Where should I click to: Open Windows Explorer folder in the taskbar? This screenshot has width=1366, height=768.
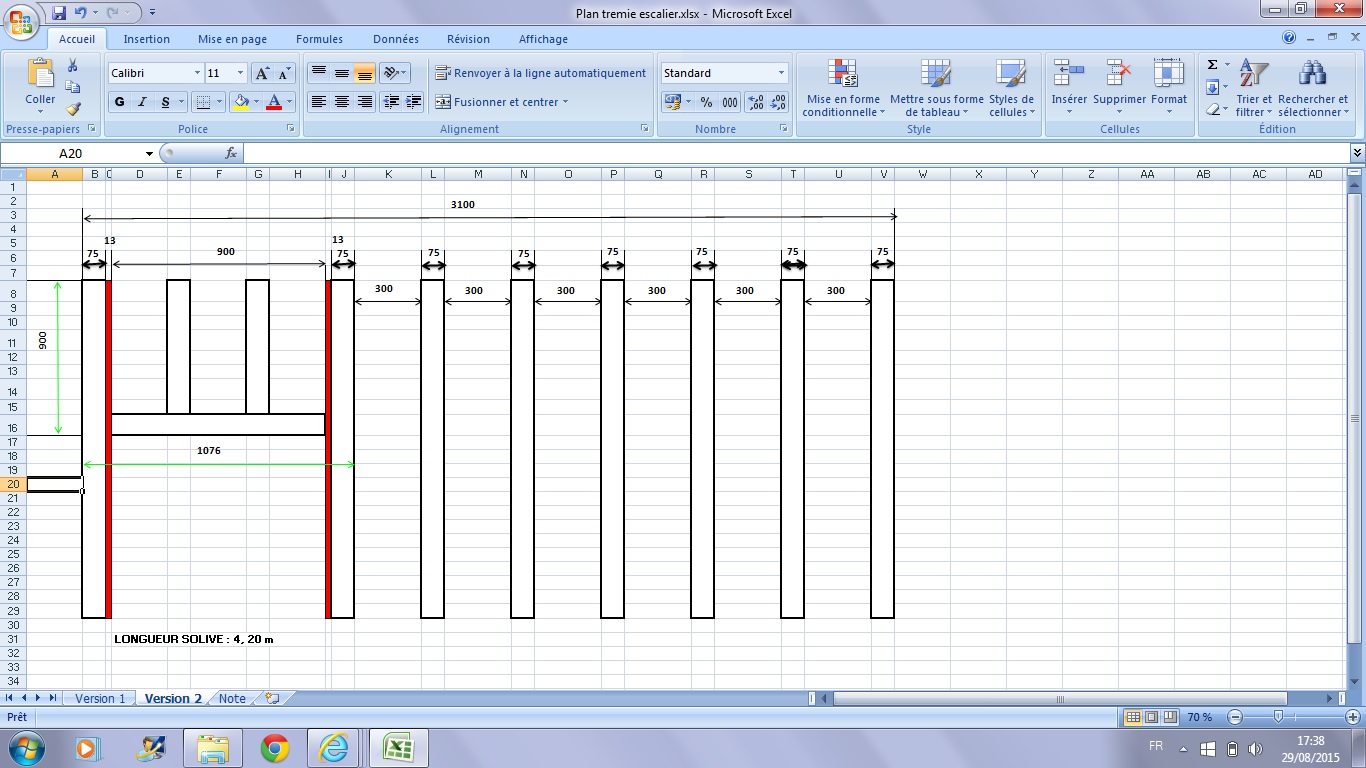[x=215, y=747]
